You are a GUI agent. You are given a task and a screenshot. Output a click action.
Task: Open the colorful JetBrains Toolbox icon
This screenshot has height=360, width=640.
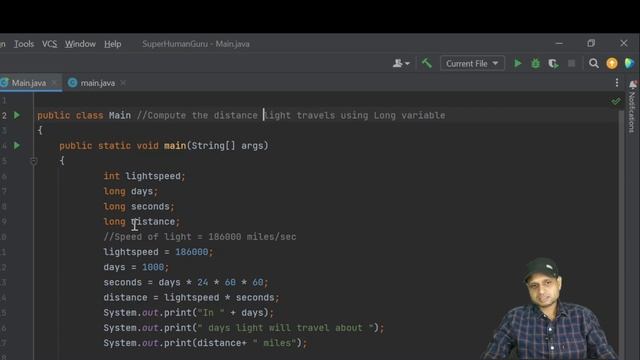coord(629,63)
